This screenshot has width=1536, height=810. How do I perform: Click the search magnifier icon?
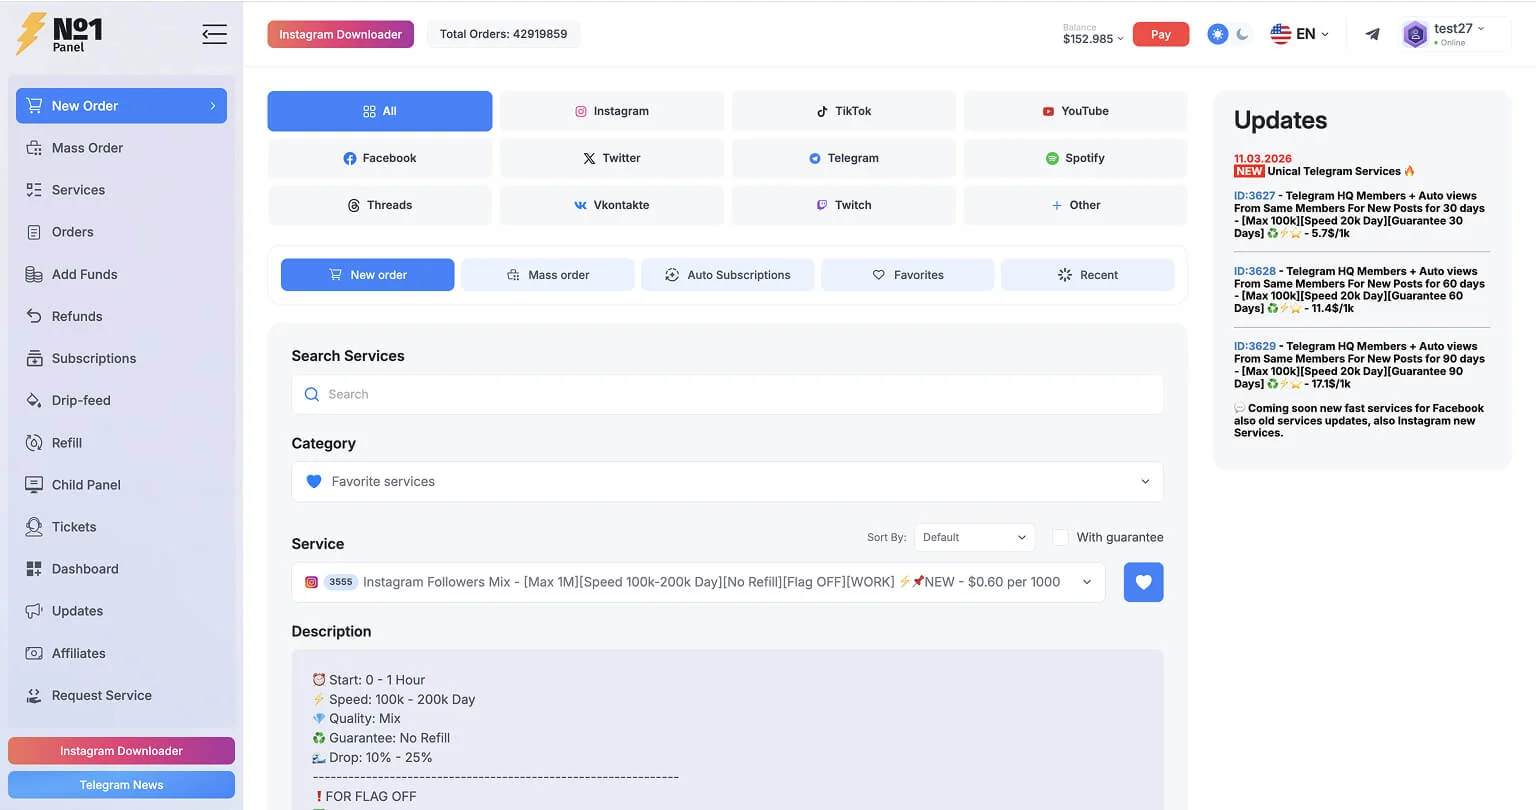312,394
